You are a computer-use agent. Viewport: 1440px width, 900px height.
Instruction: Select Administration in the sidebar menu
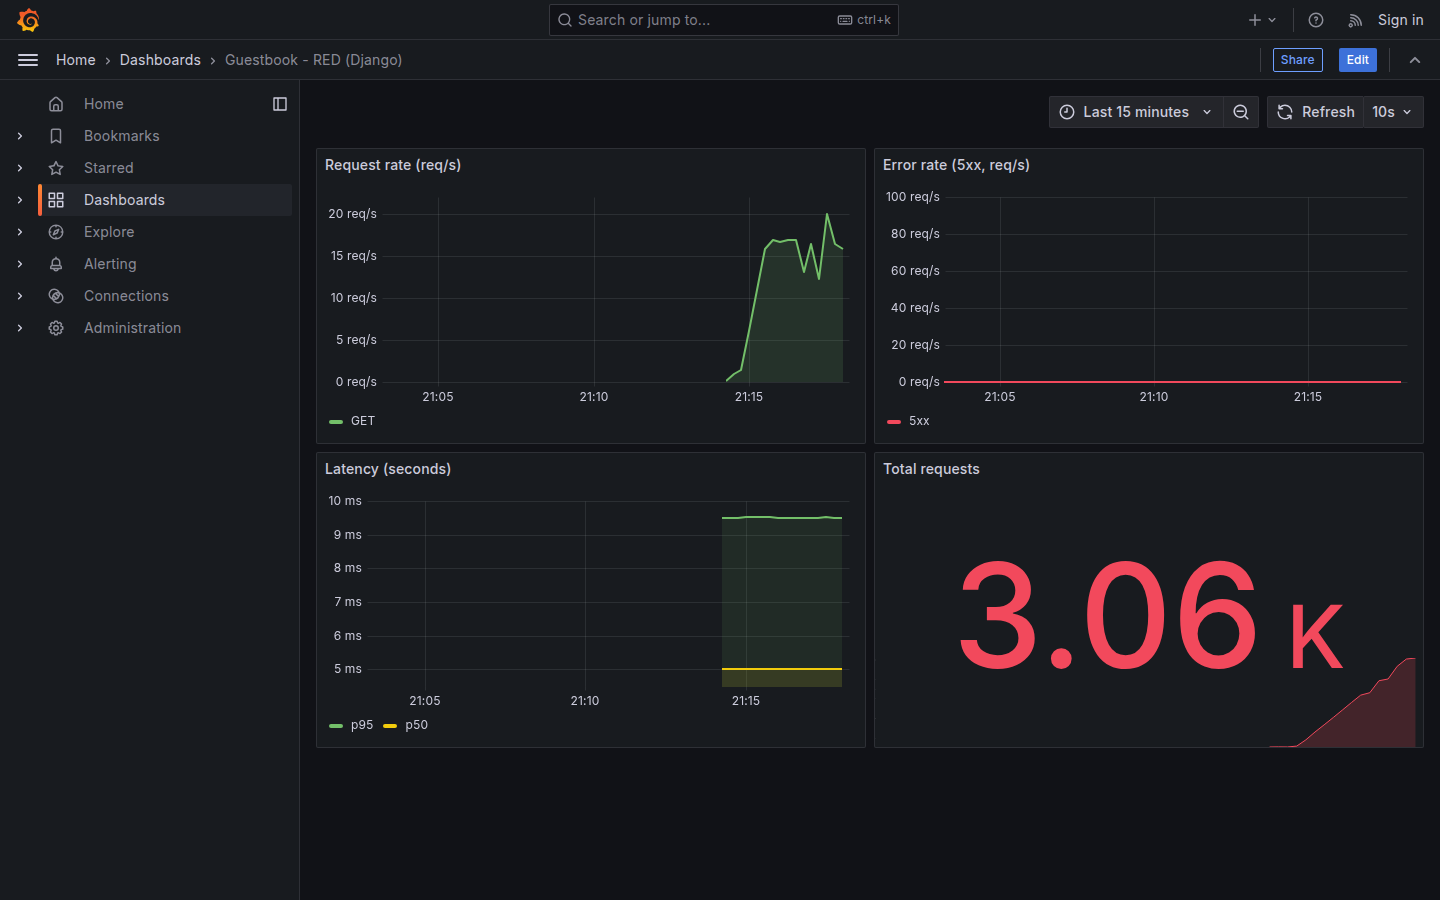point(132,328)
